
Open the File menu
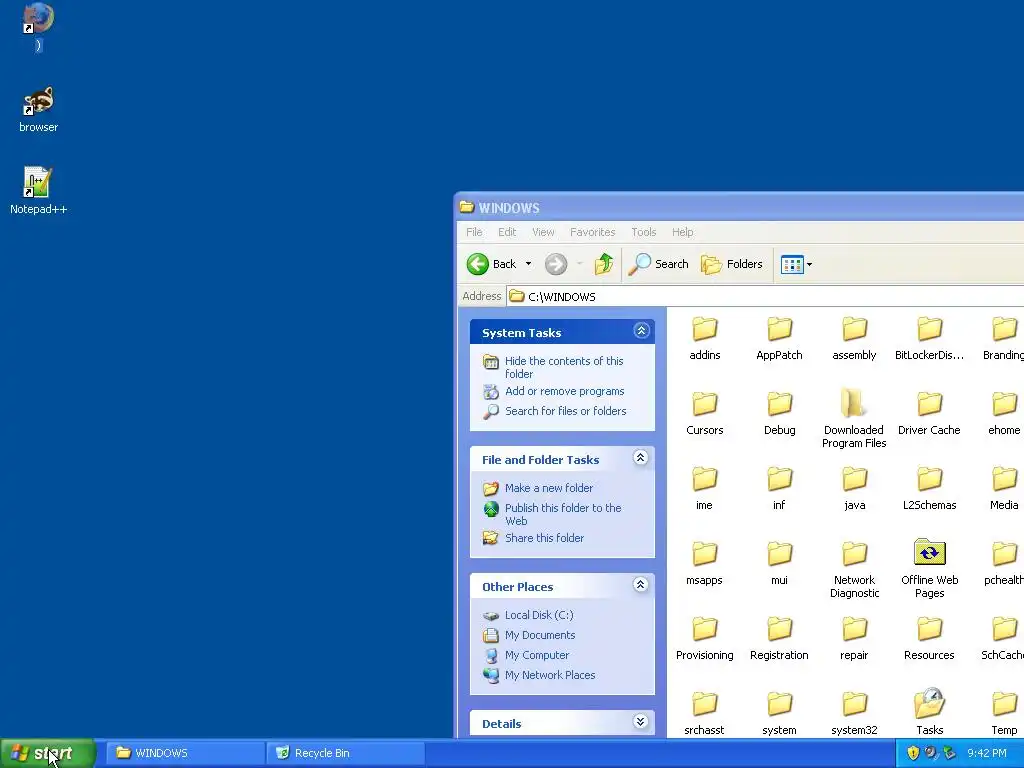tap(474, 232)
